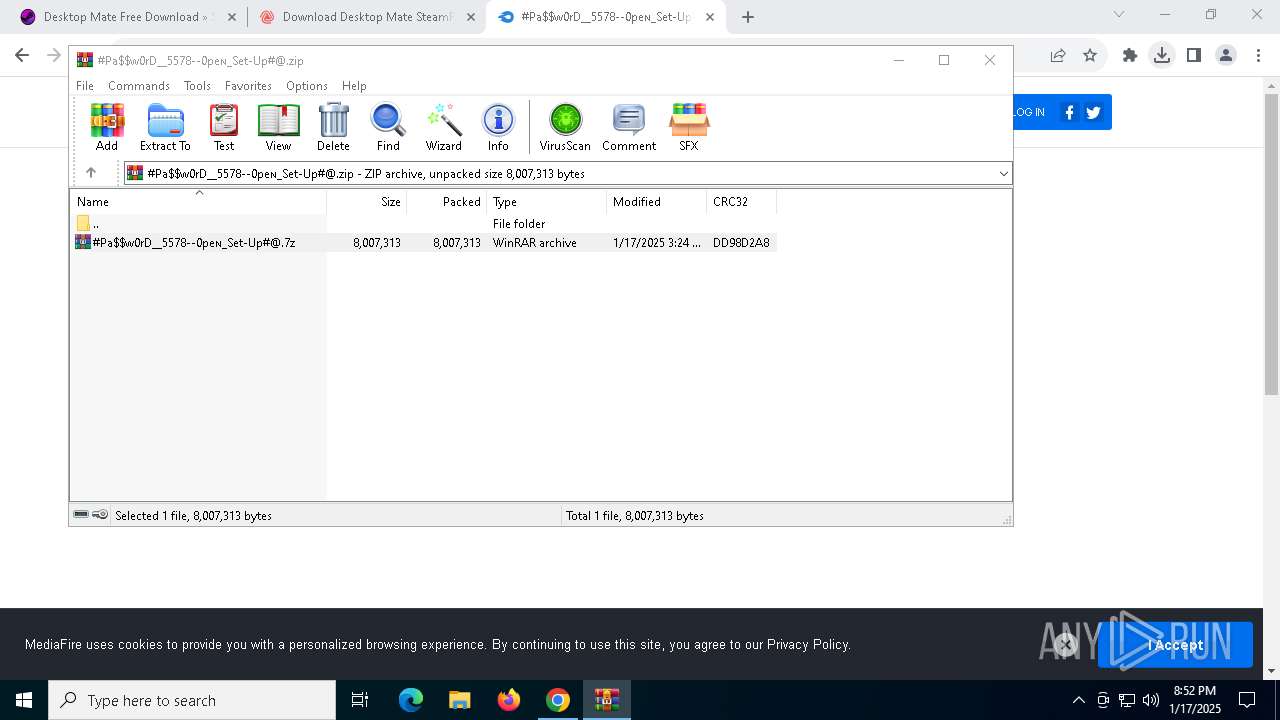The image size is (1280, 720).
Task: Open the Comment tool
Action: click(x=629, y=127)
